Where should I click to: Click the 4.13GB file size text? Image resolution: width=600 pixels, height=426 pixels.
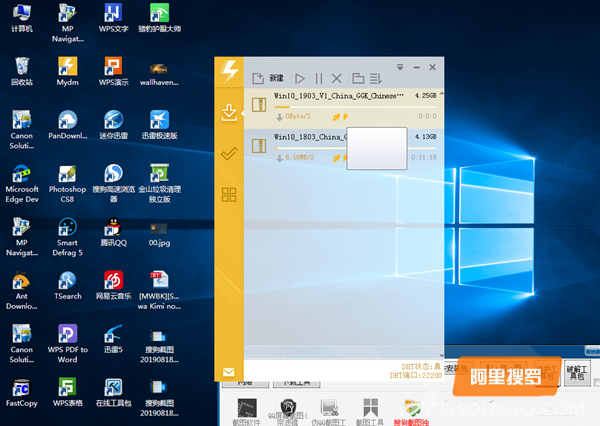pyautogui.click(x=426, y=137)
